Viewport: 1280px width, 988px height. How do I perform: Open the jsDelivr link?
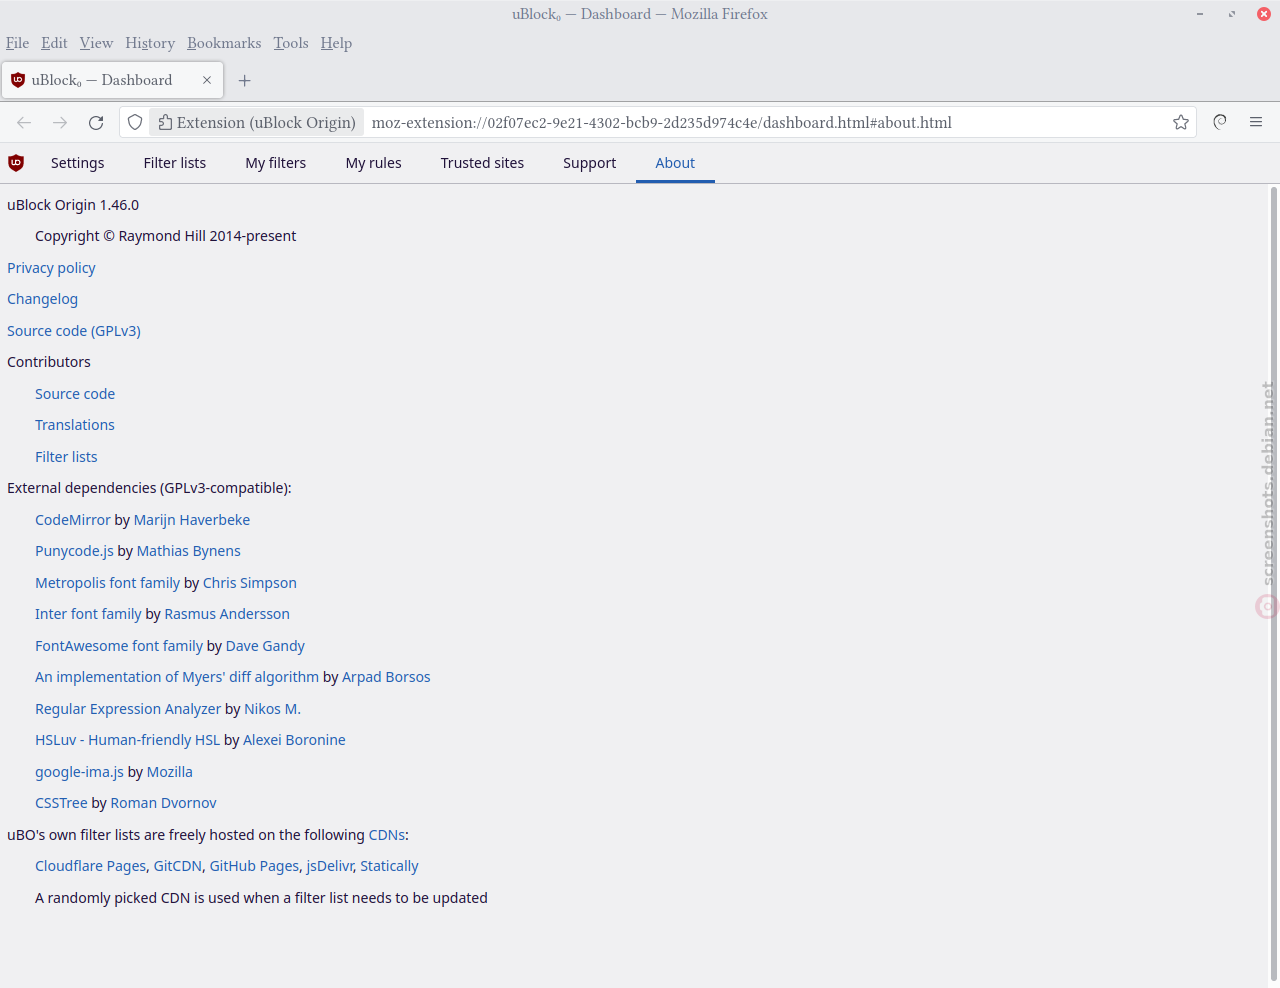tap(330, 866)
